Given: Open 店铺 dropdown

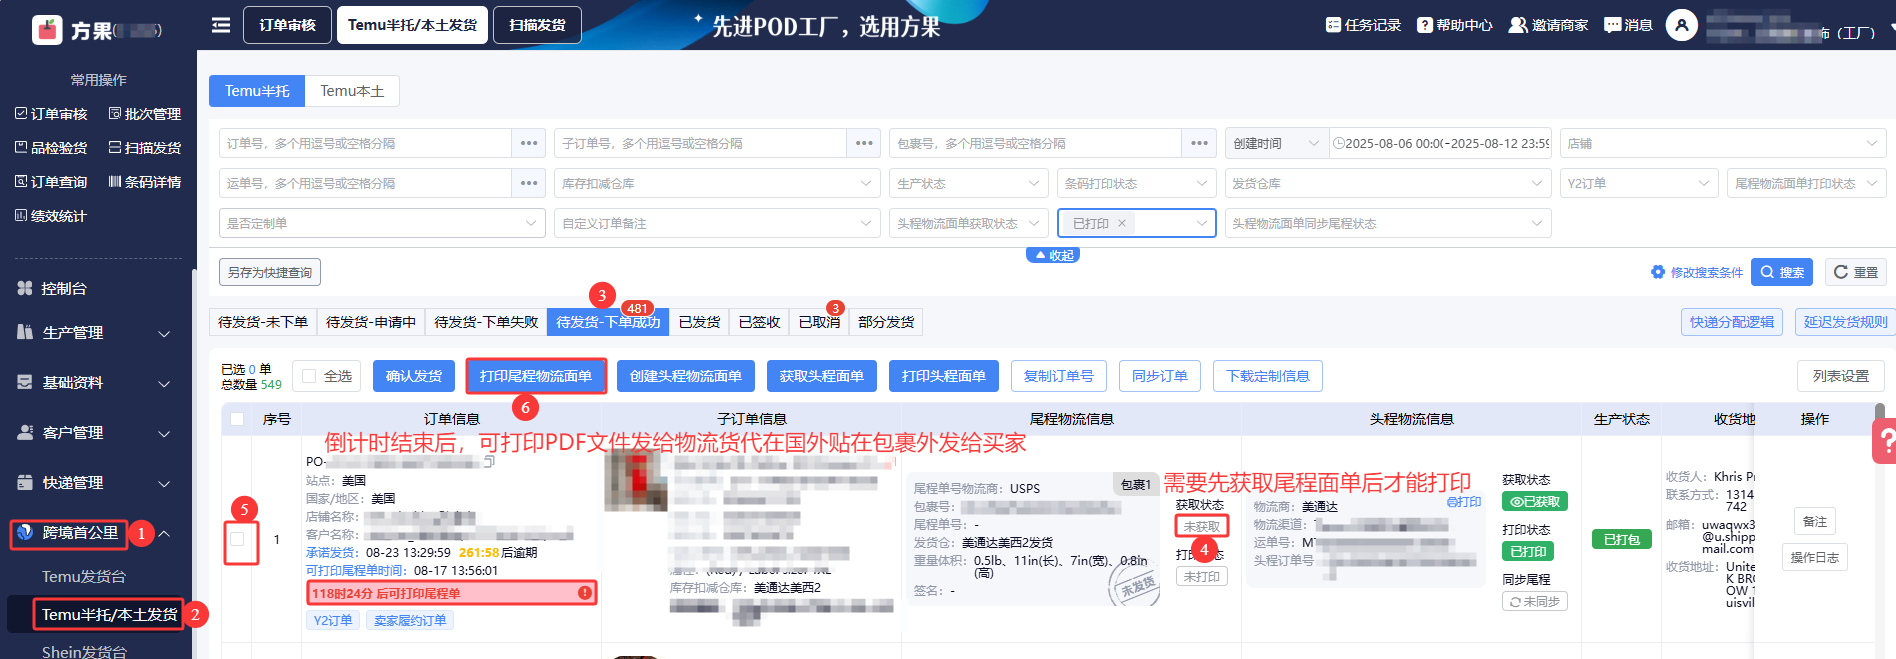Looking at the screenshot, I should click(1723, 143).
